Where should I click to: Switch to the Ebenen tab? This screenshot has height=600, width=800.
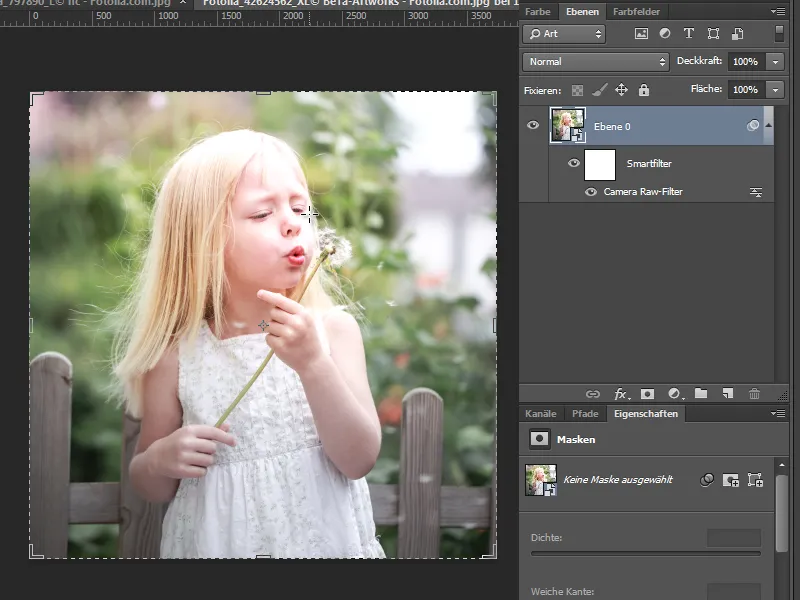pos(582,11)
